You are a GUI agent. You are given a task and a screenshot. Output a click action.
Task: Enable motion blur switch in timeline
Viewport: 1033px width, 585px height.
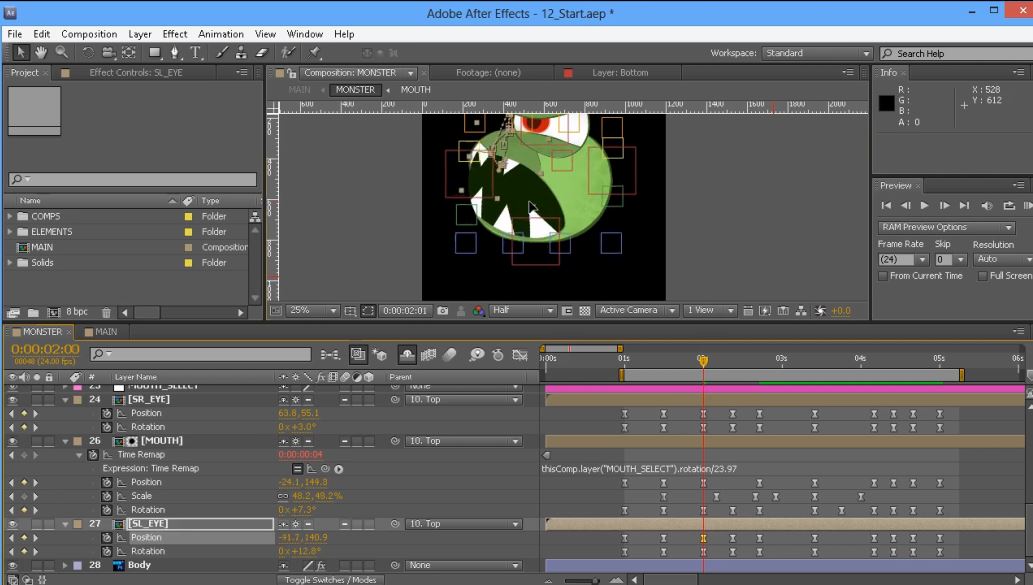coord(449,355)
